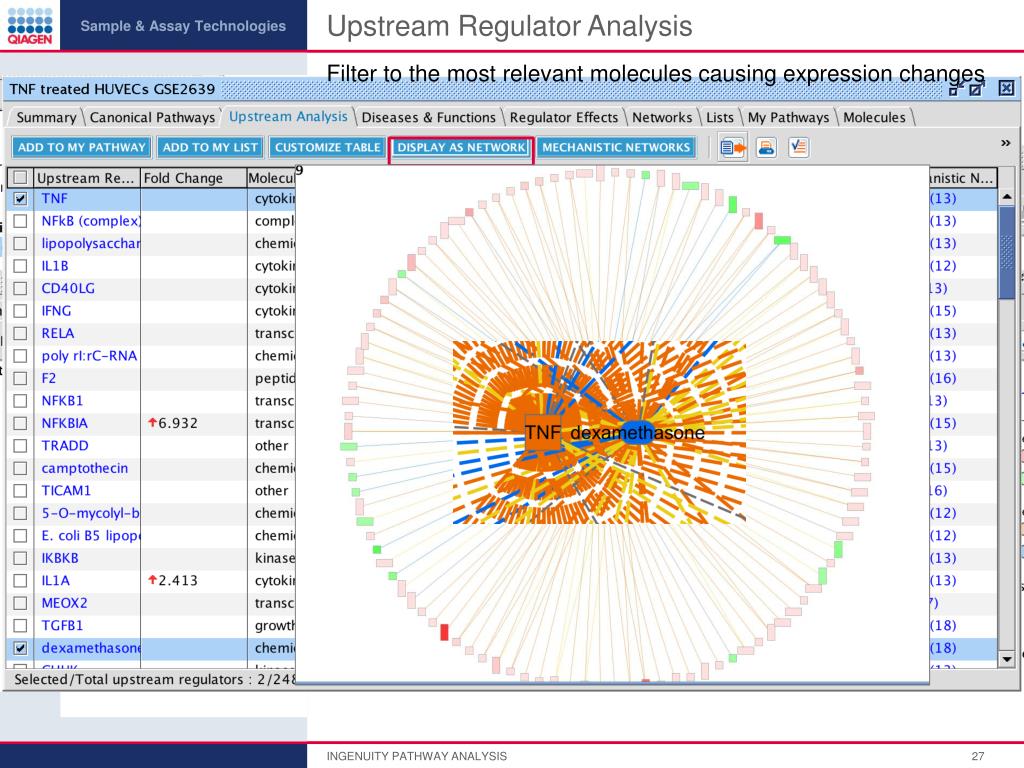Open the MEOX2 regulator link

tap(64, 603)
